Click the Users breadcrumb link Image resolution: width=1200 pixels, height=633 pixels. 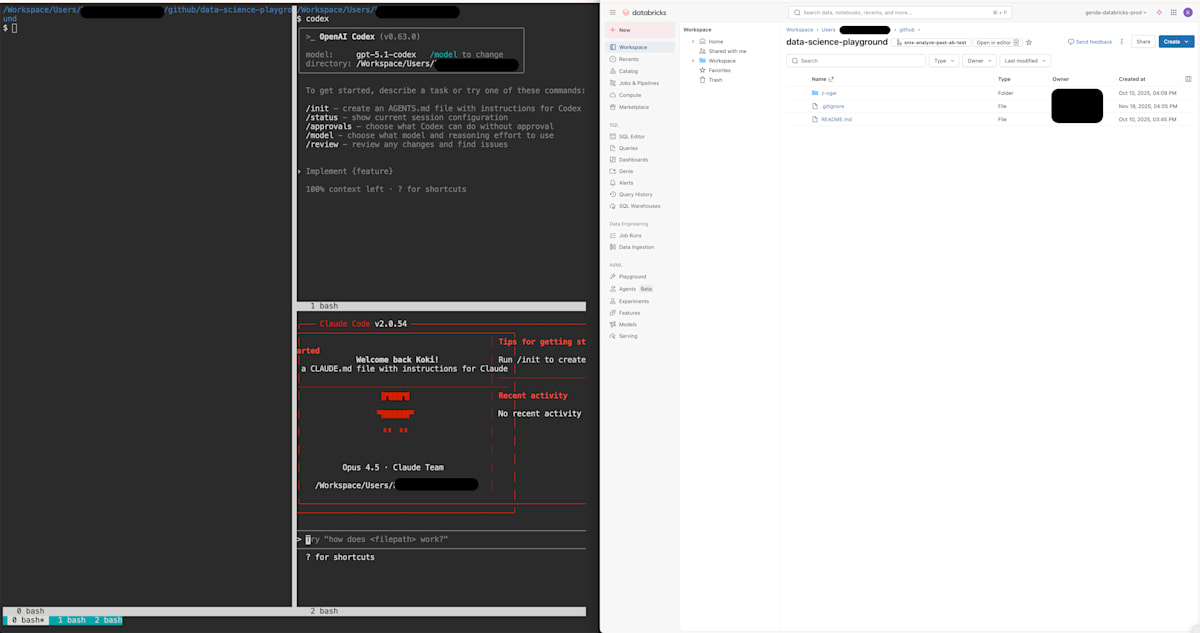point(828,30)
